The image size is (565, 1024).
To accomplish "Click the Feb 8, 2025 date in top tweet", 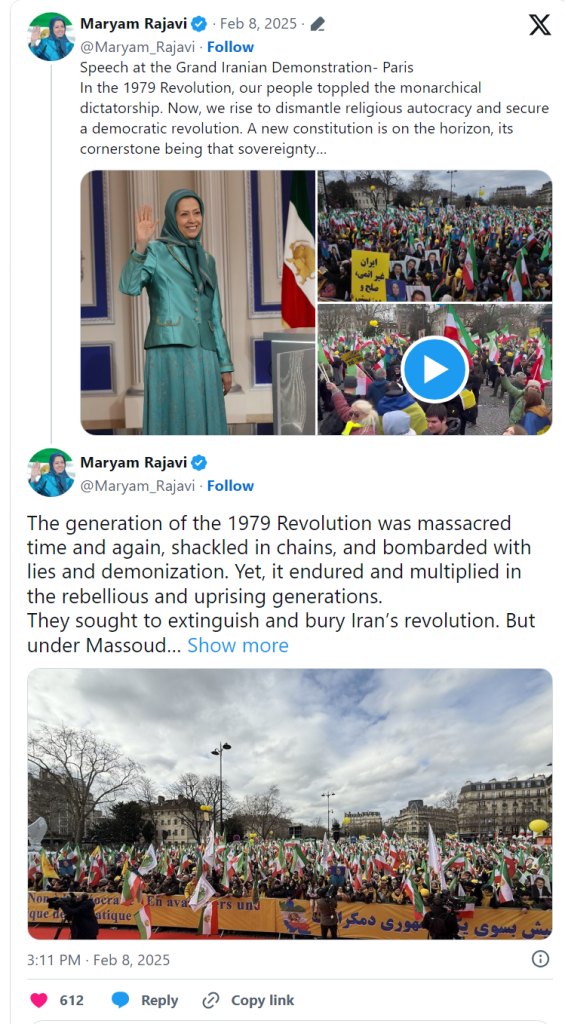I will pos(258,25).
